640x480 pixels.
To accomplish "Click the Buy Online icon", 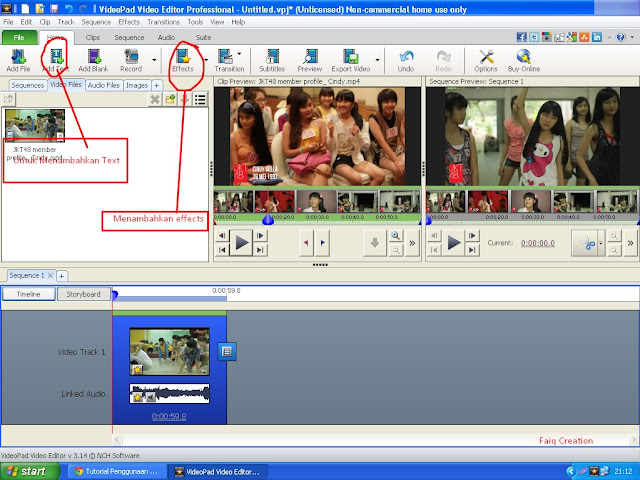I will pyautogui.click(x=524, y=60).
